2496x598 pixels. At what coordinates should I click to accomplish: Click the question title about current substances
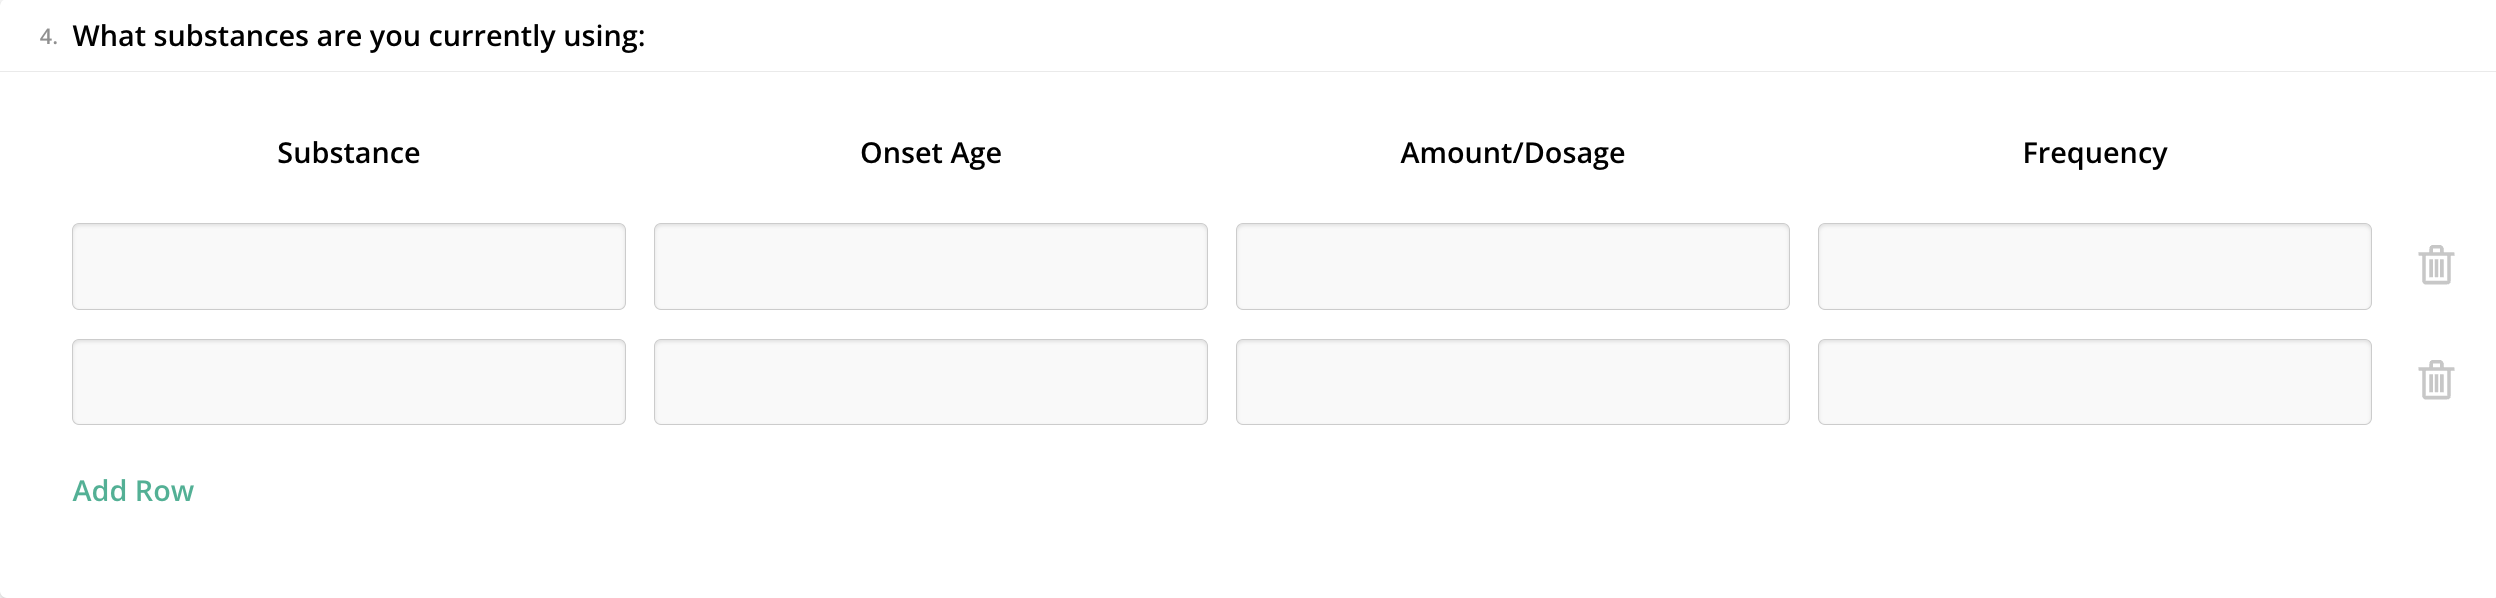coord(359,37)
